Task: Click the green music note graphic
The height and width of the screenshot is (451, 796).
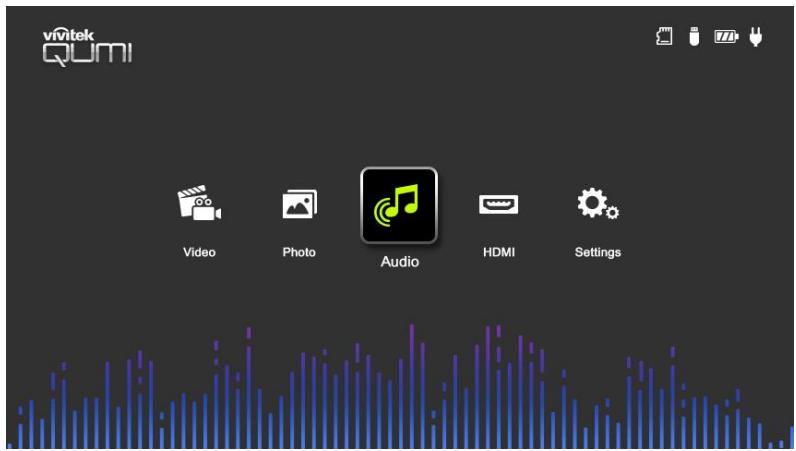Action: coord(396,205)
